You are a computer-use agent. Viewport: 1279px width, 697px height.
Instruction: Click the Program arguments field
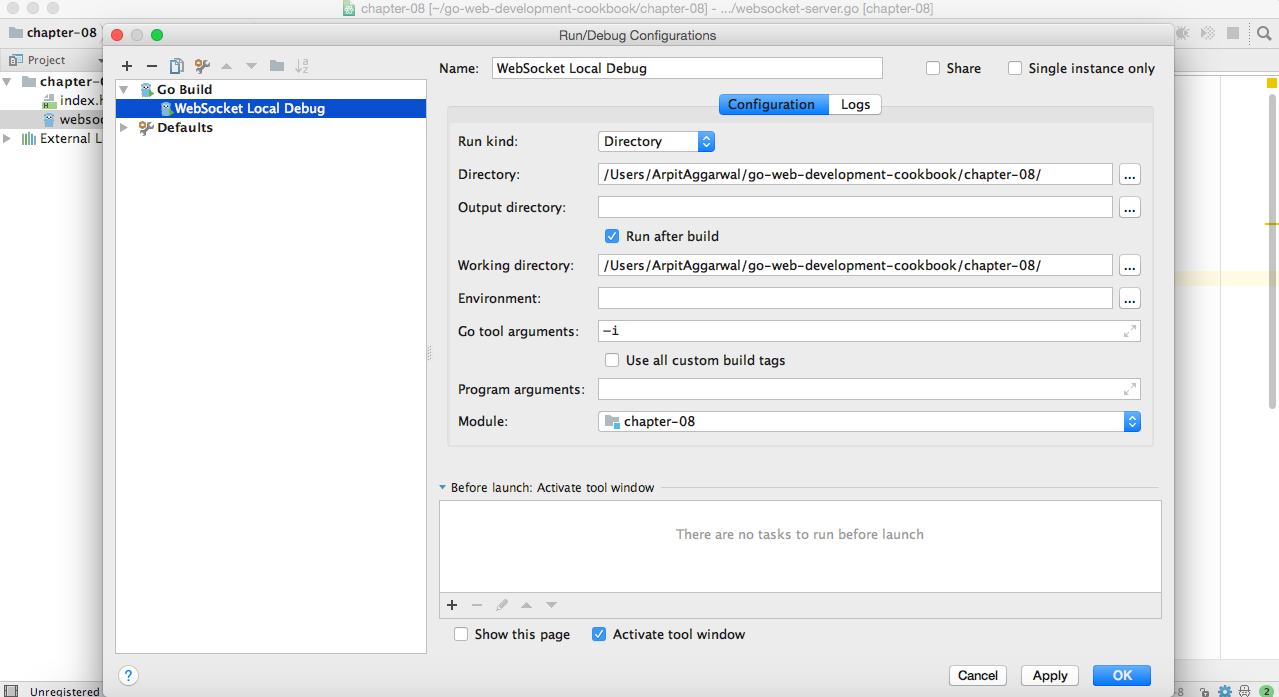tap(869, 389)
